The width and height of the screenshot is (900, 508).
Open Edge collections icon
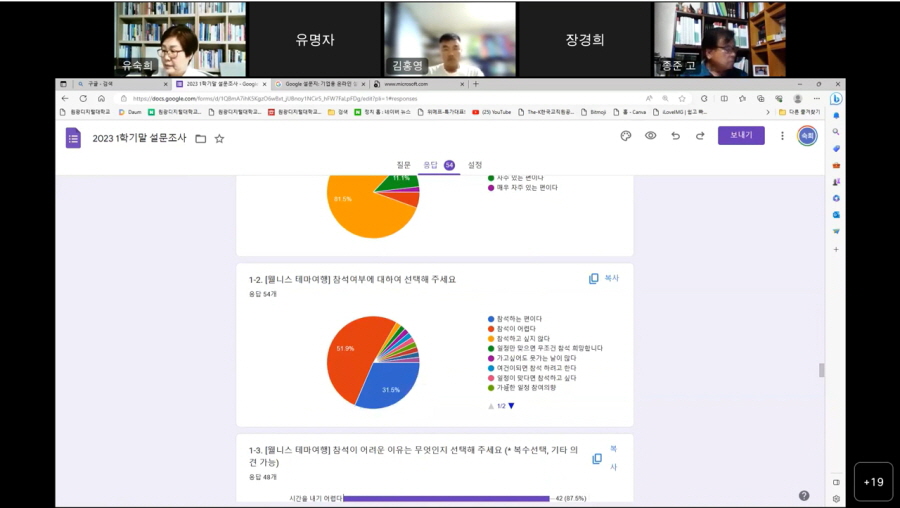coord(761,99)
